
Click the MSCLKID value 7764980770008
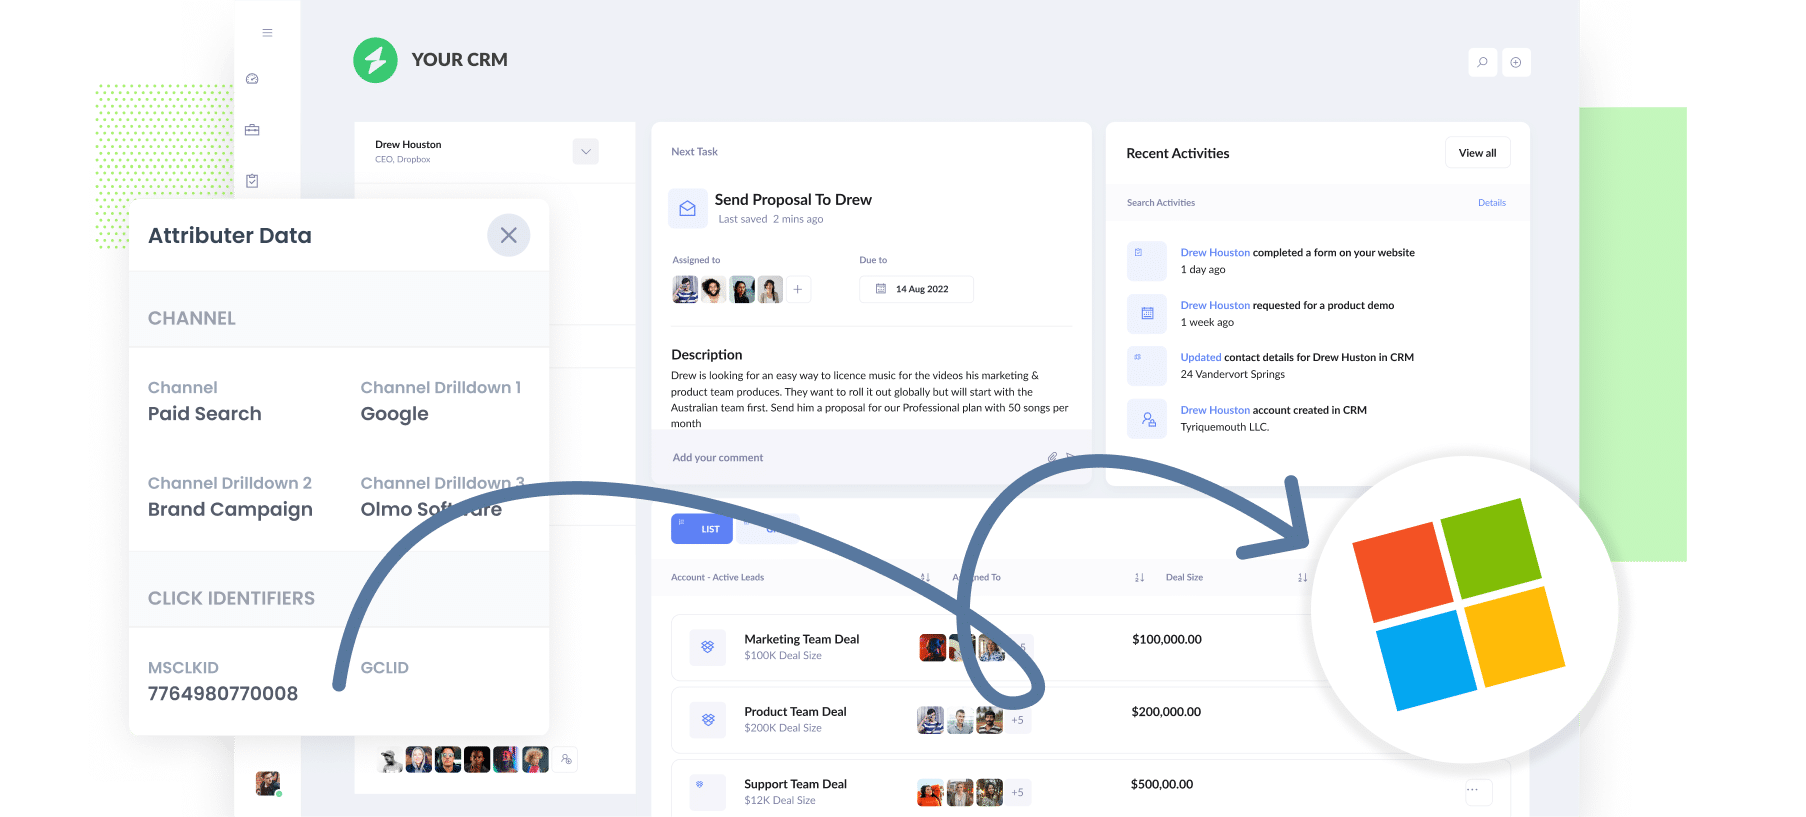click(223, 694)
